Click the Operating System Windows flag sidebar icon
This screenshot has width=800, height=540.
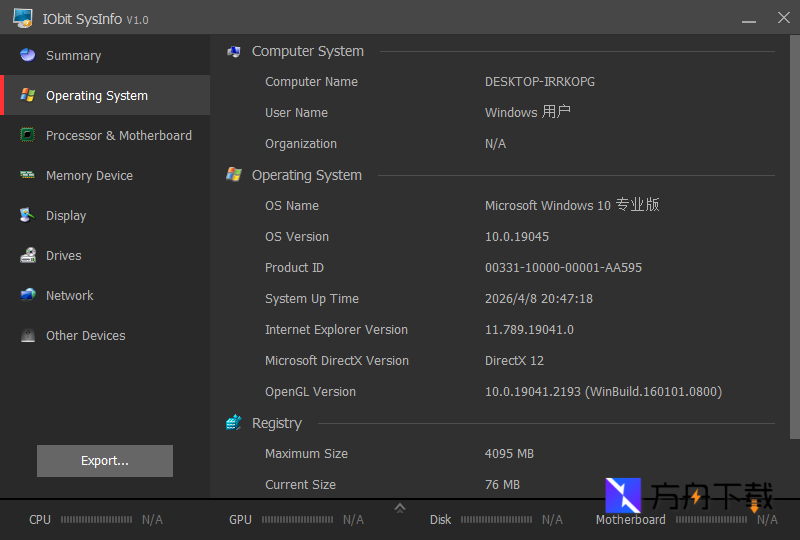pos(28,95)
